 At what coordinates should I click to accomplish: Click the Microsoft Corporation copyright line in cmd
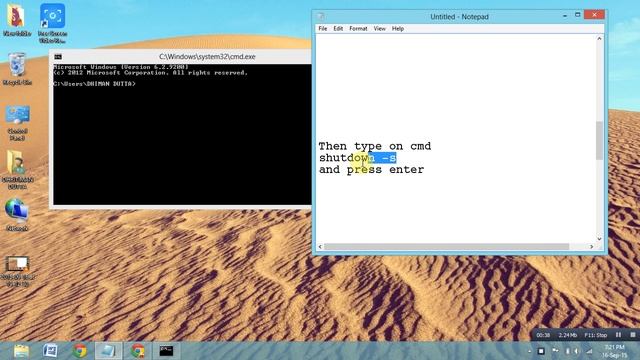click(150, 73)
